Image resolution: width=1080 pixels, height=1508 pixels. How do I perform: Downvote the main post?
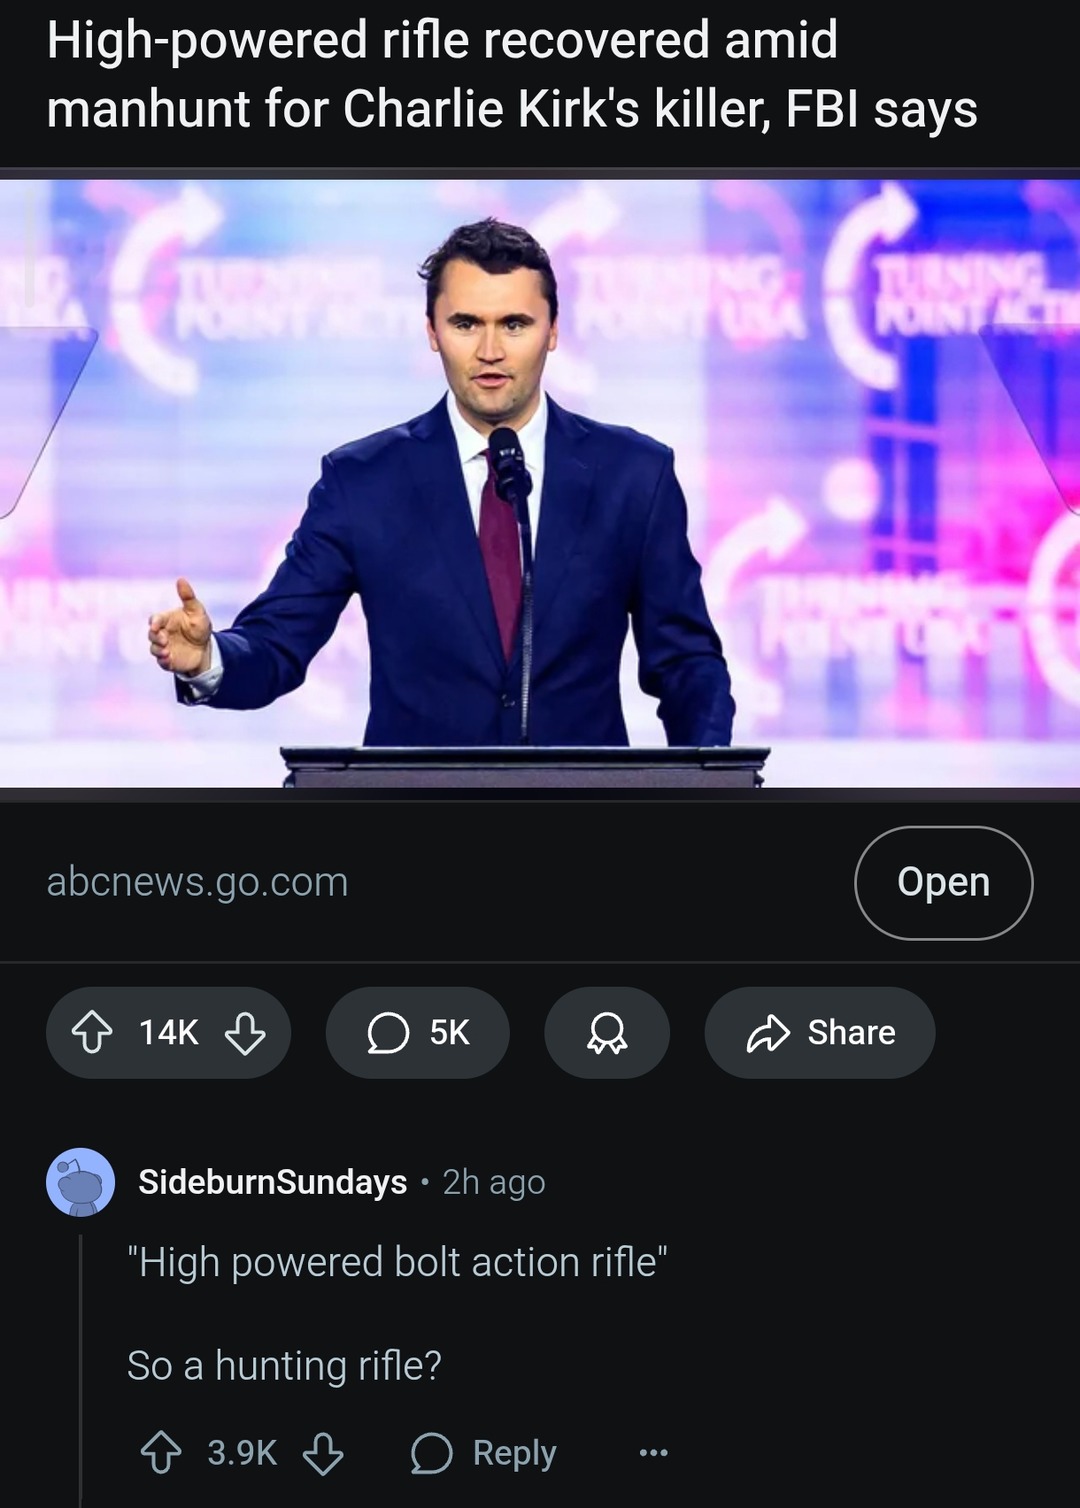[x=245, y=1032]
